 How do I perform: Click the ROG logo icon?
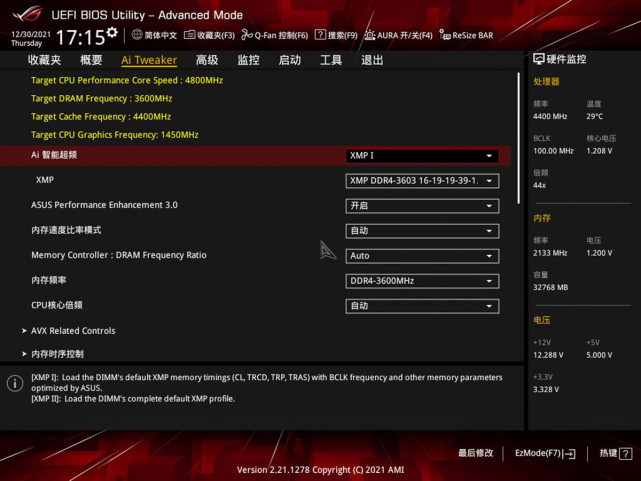[x=27, y=14]
